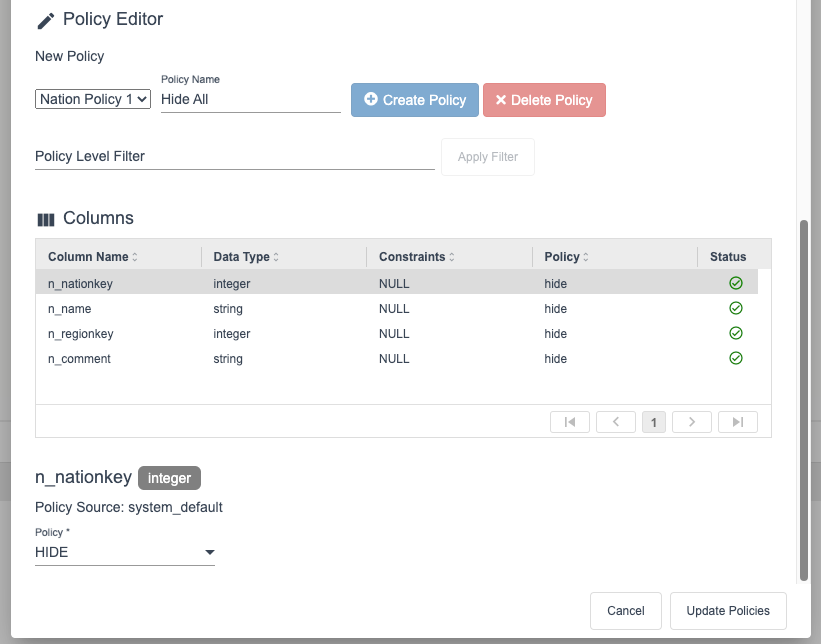Screen dimensions: 821x644
Task: Focus the Policy Level Filter field
Action: click(x=234, y=156)
